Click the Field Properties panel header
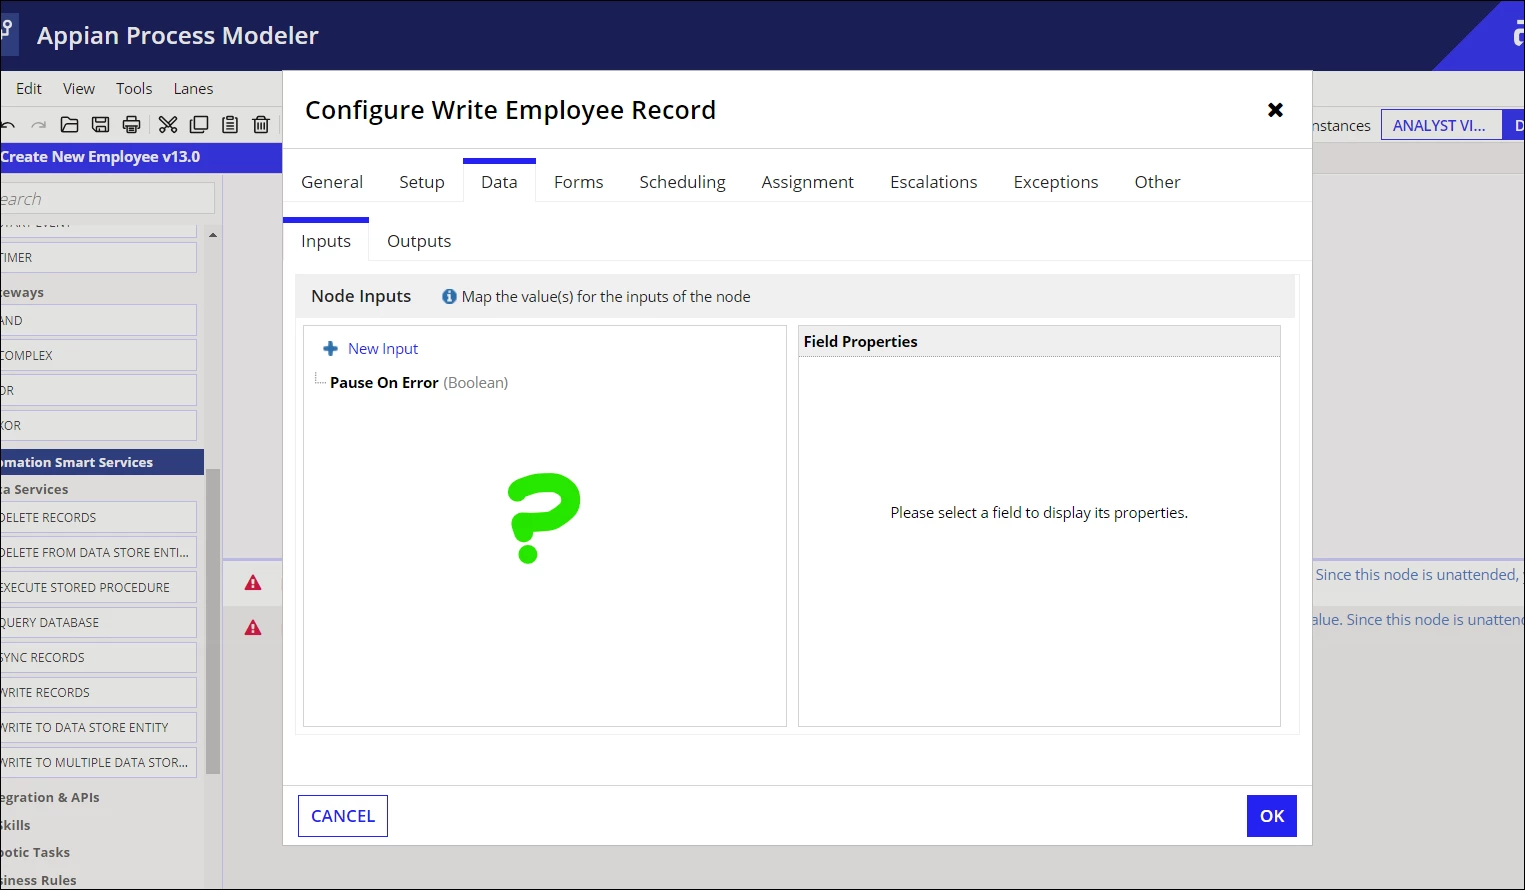 pyautogui.click(x=1039, y=342)
